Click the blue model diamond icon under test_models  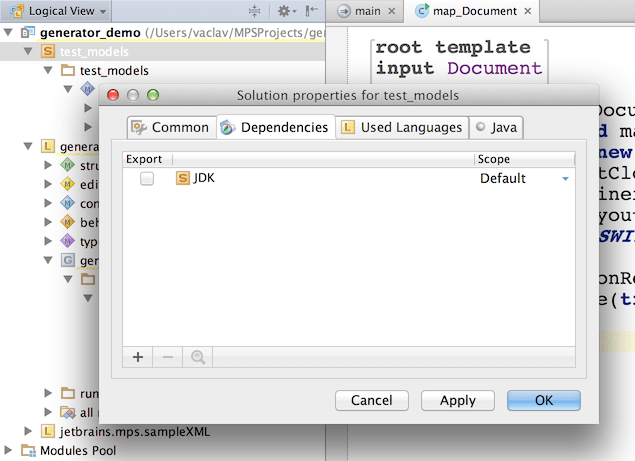(x=87, y=88)
